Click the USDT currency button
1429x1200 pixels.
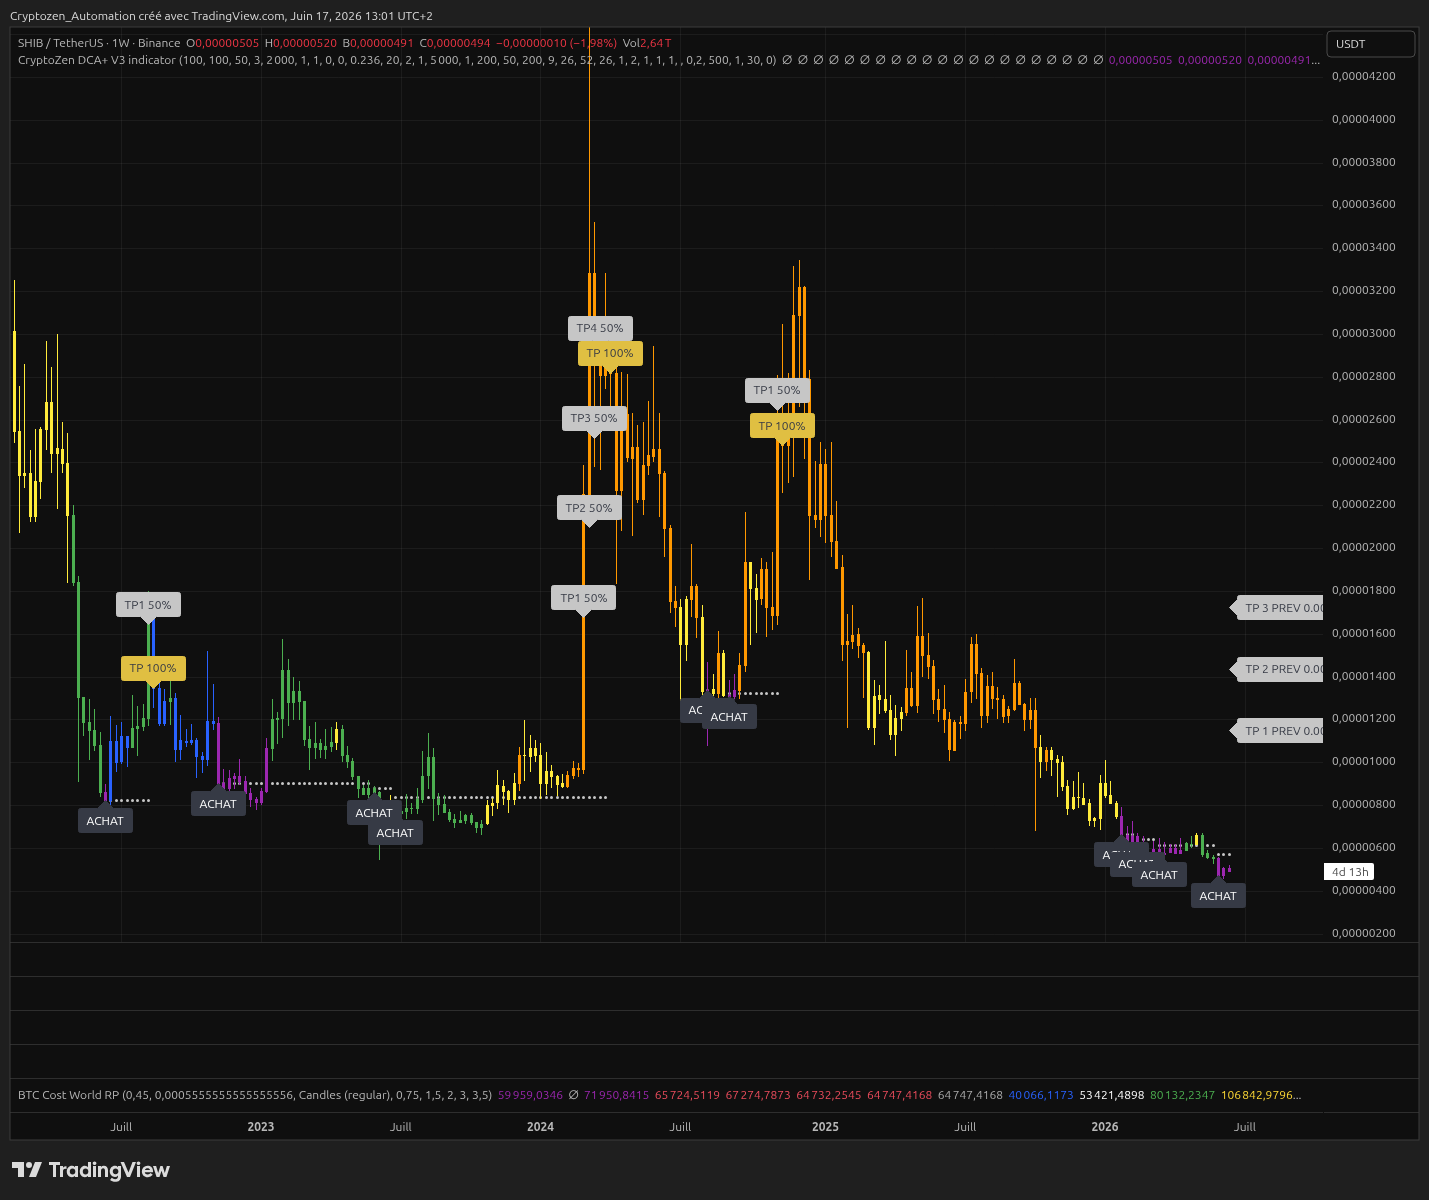(x=1370, y=44)
